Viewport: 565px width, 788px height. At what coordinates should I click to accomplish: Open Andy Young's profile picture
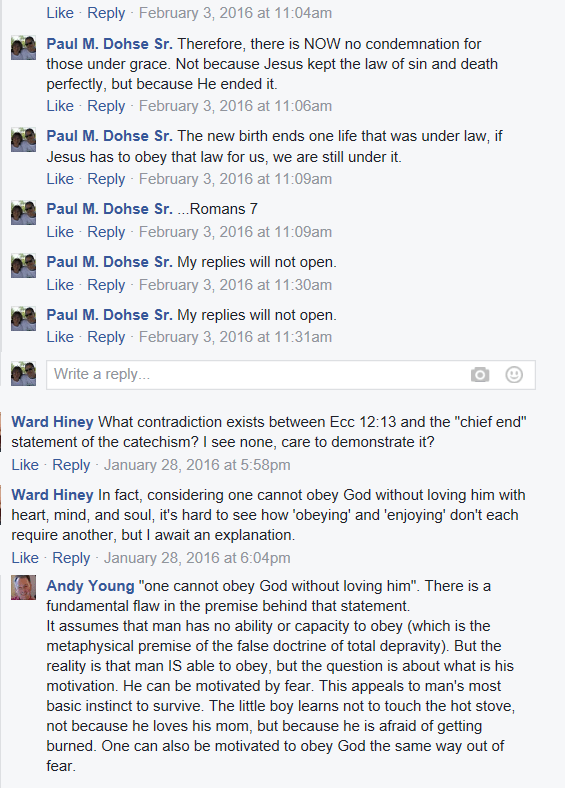point(24,587)
